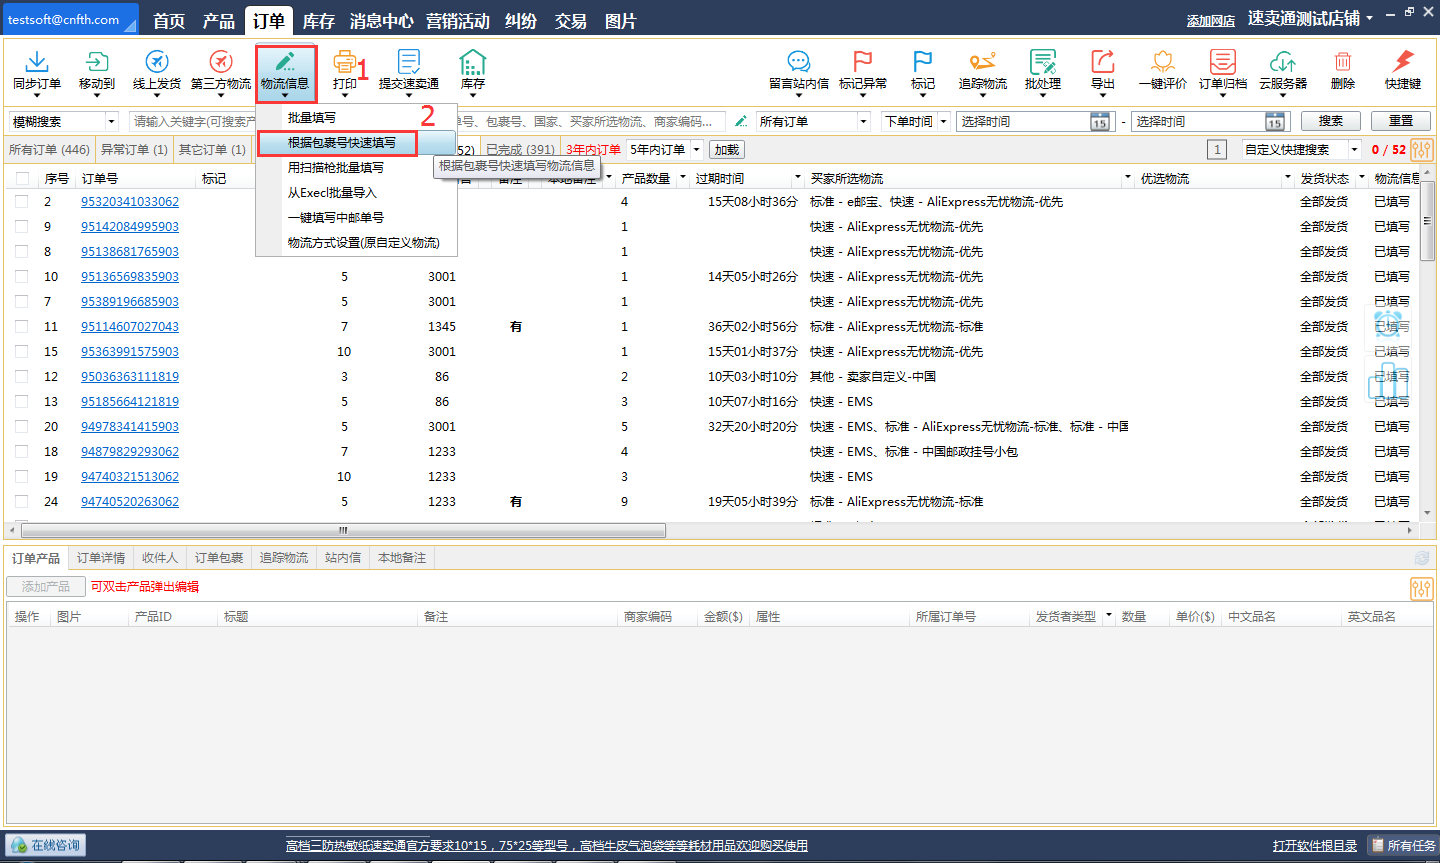Viewport: 1440px width, 863px height.
Task: Click the orange column settings icon beside 0 / 52
Action: pyautogui.click(x=1422, y=150)
